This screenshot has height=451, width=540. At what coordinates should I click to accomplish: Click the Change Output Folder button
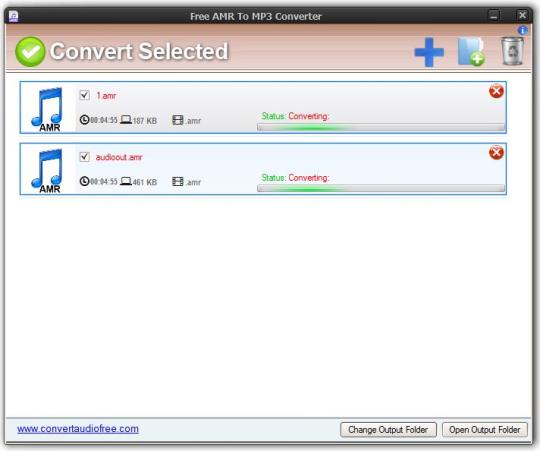point(388,430)
